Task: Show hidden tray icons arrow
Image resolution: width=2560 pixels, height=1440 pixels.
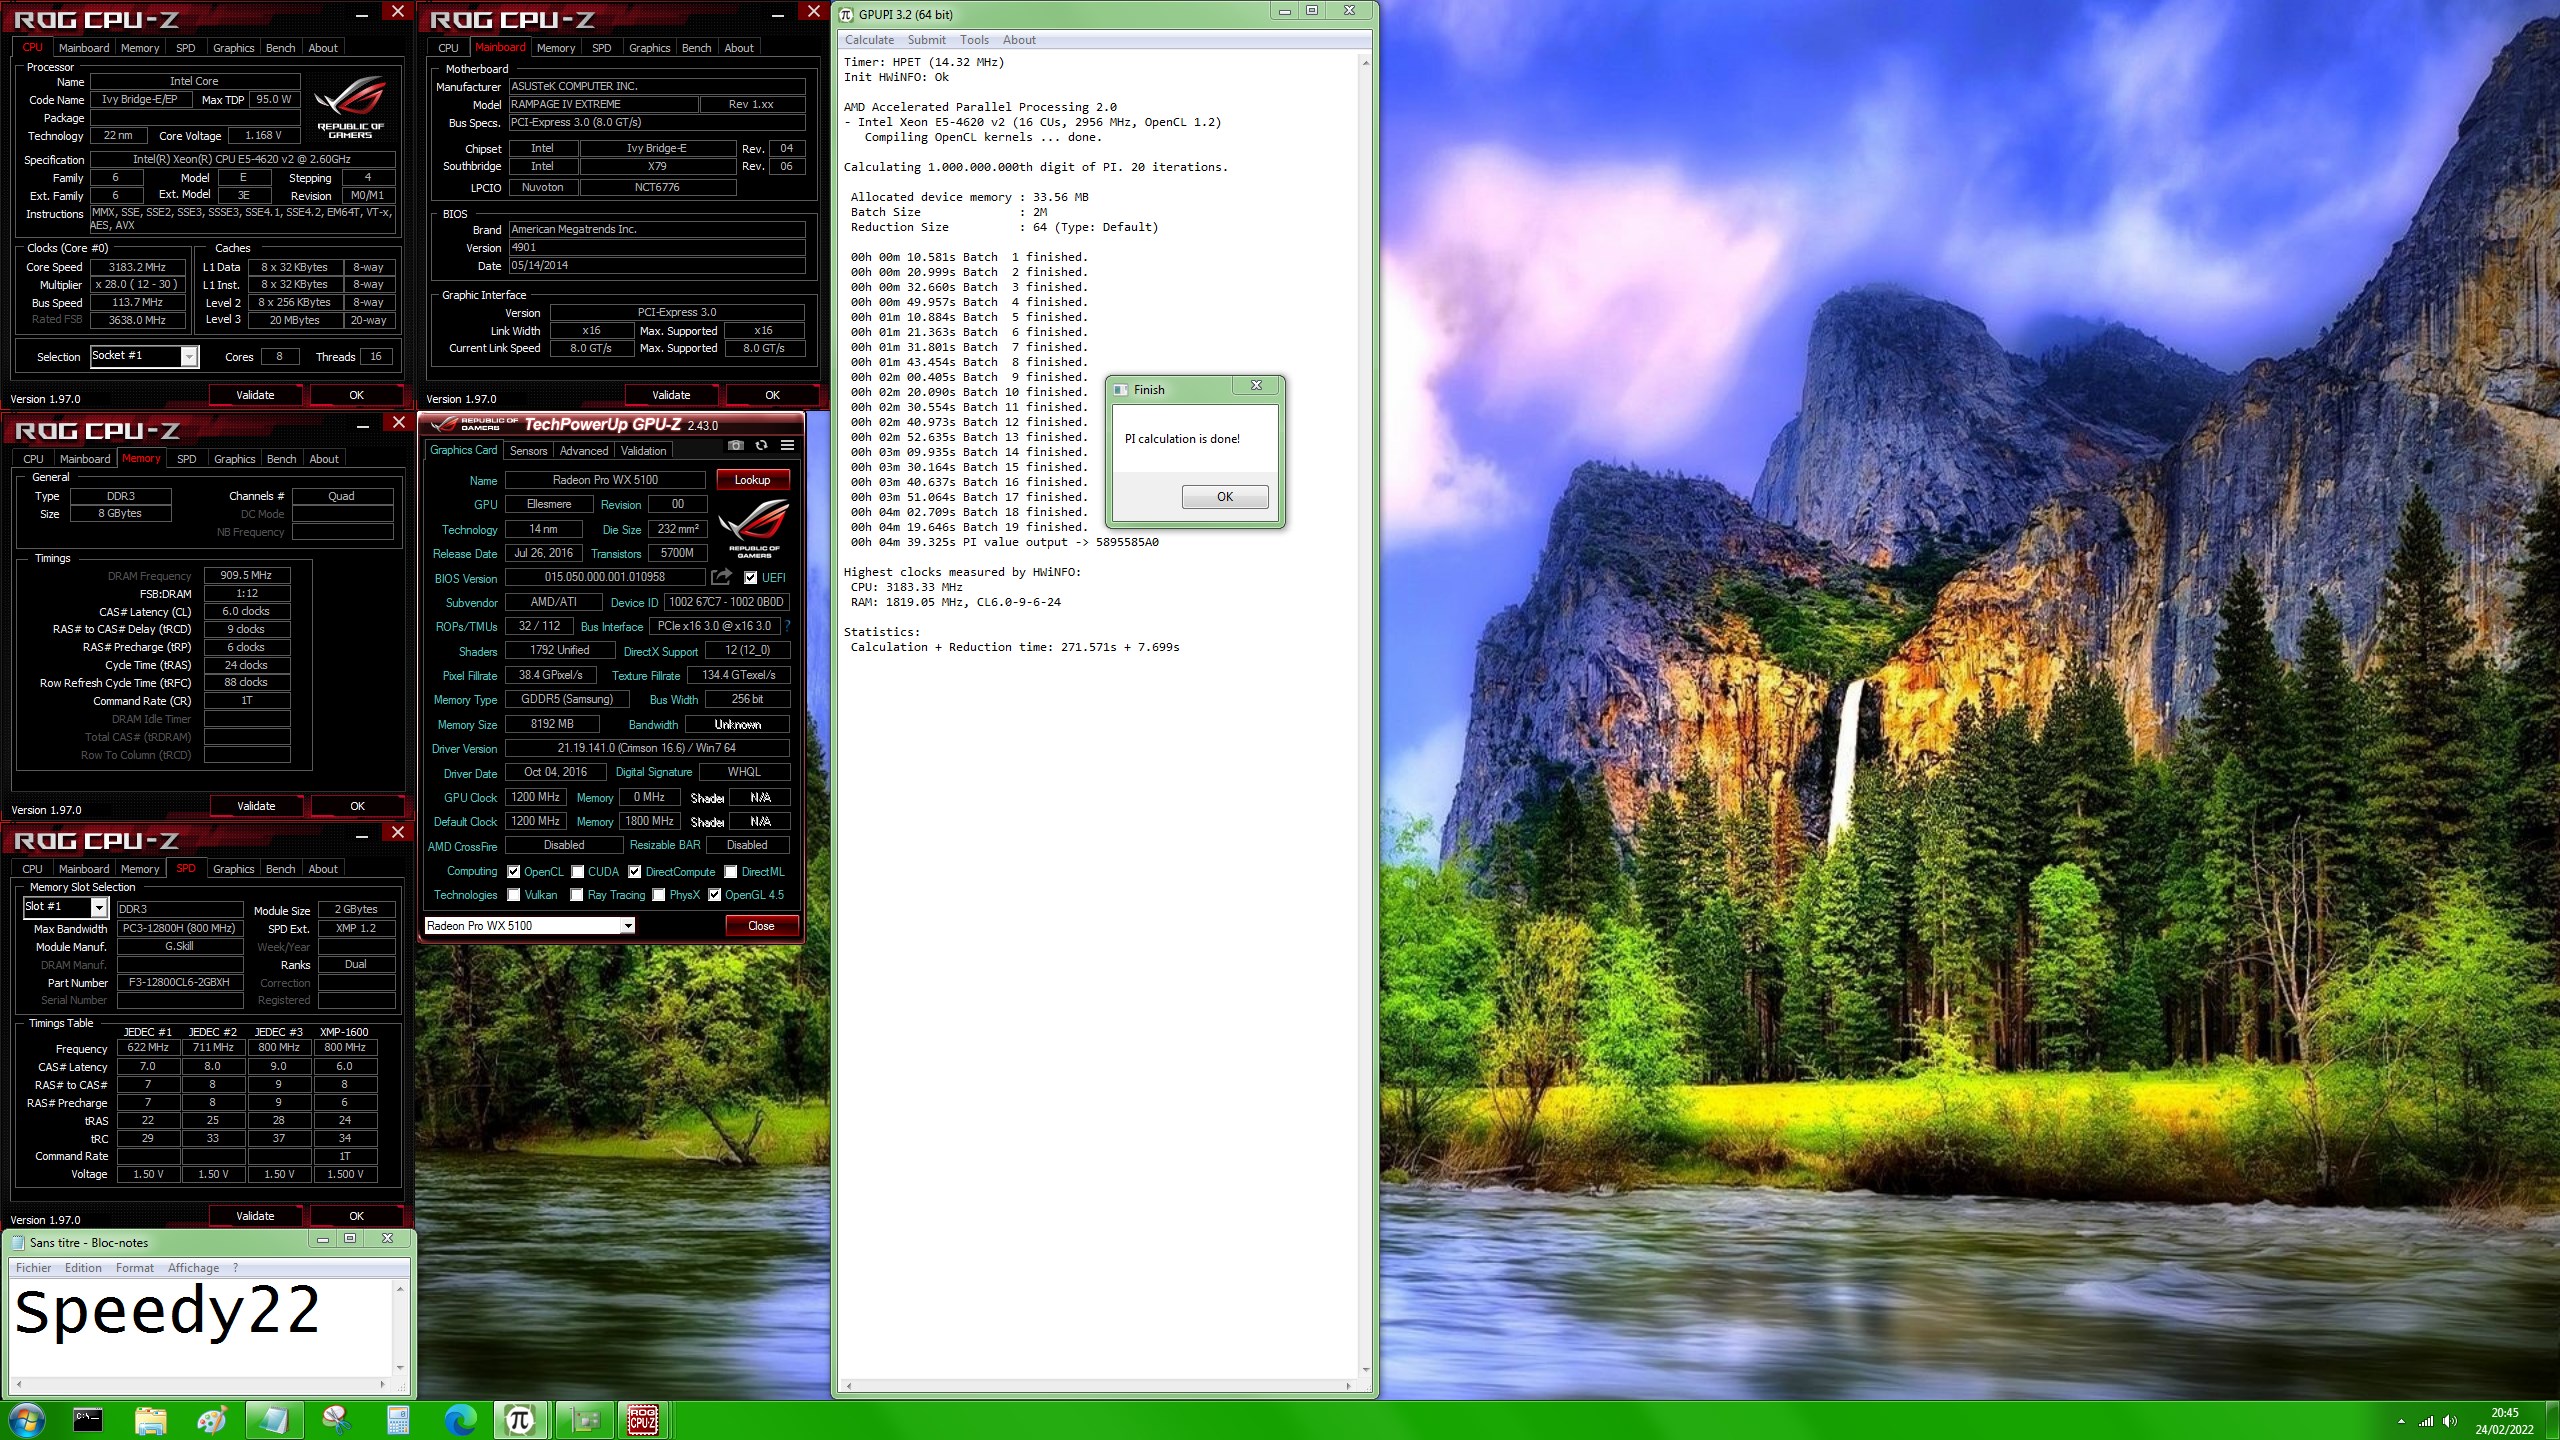Action: pos(2401,1421)
